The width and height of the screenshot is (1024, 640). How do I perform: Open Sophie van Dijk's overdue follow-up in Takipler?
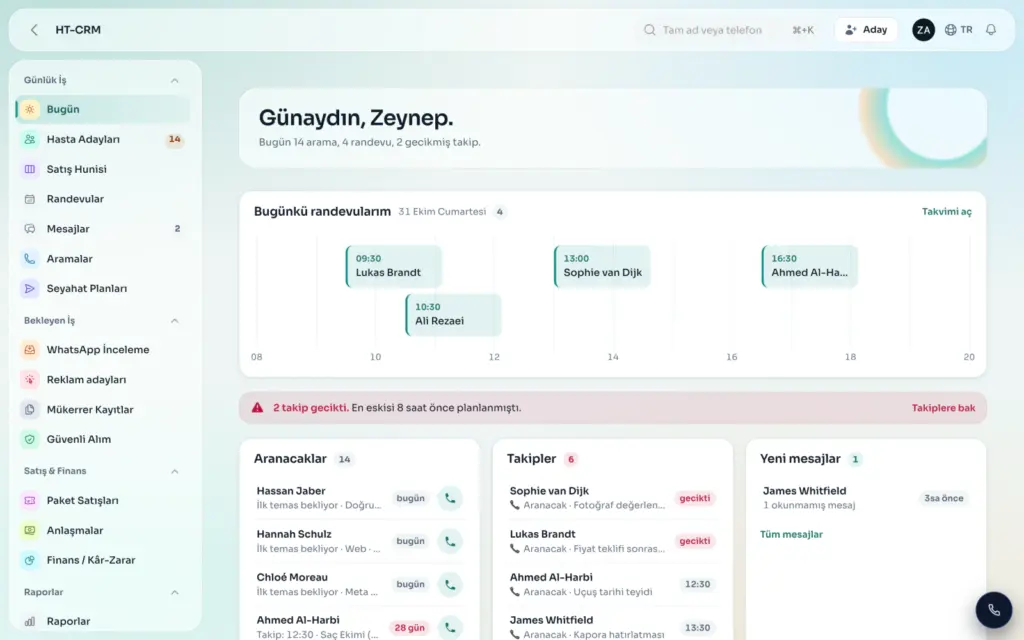612,498
